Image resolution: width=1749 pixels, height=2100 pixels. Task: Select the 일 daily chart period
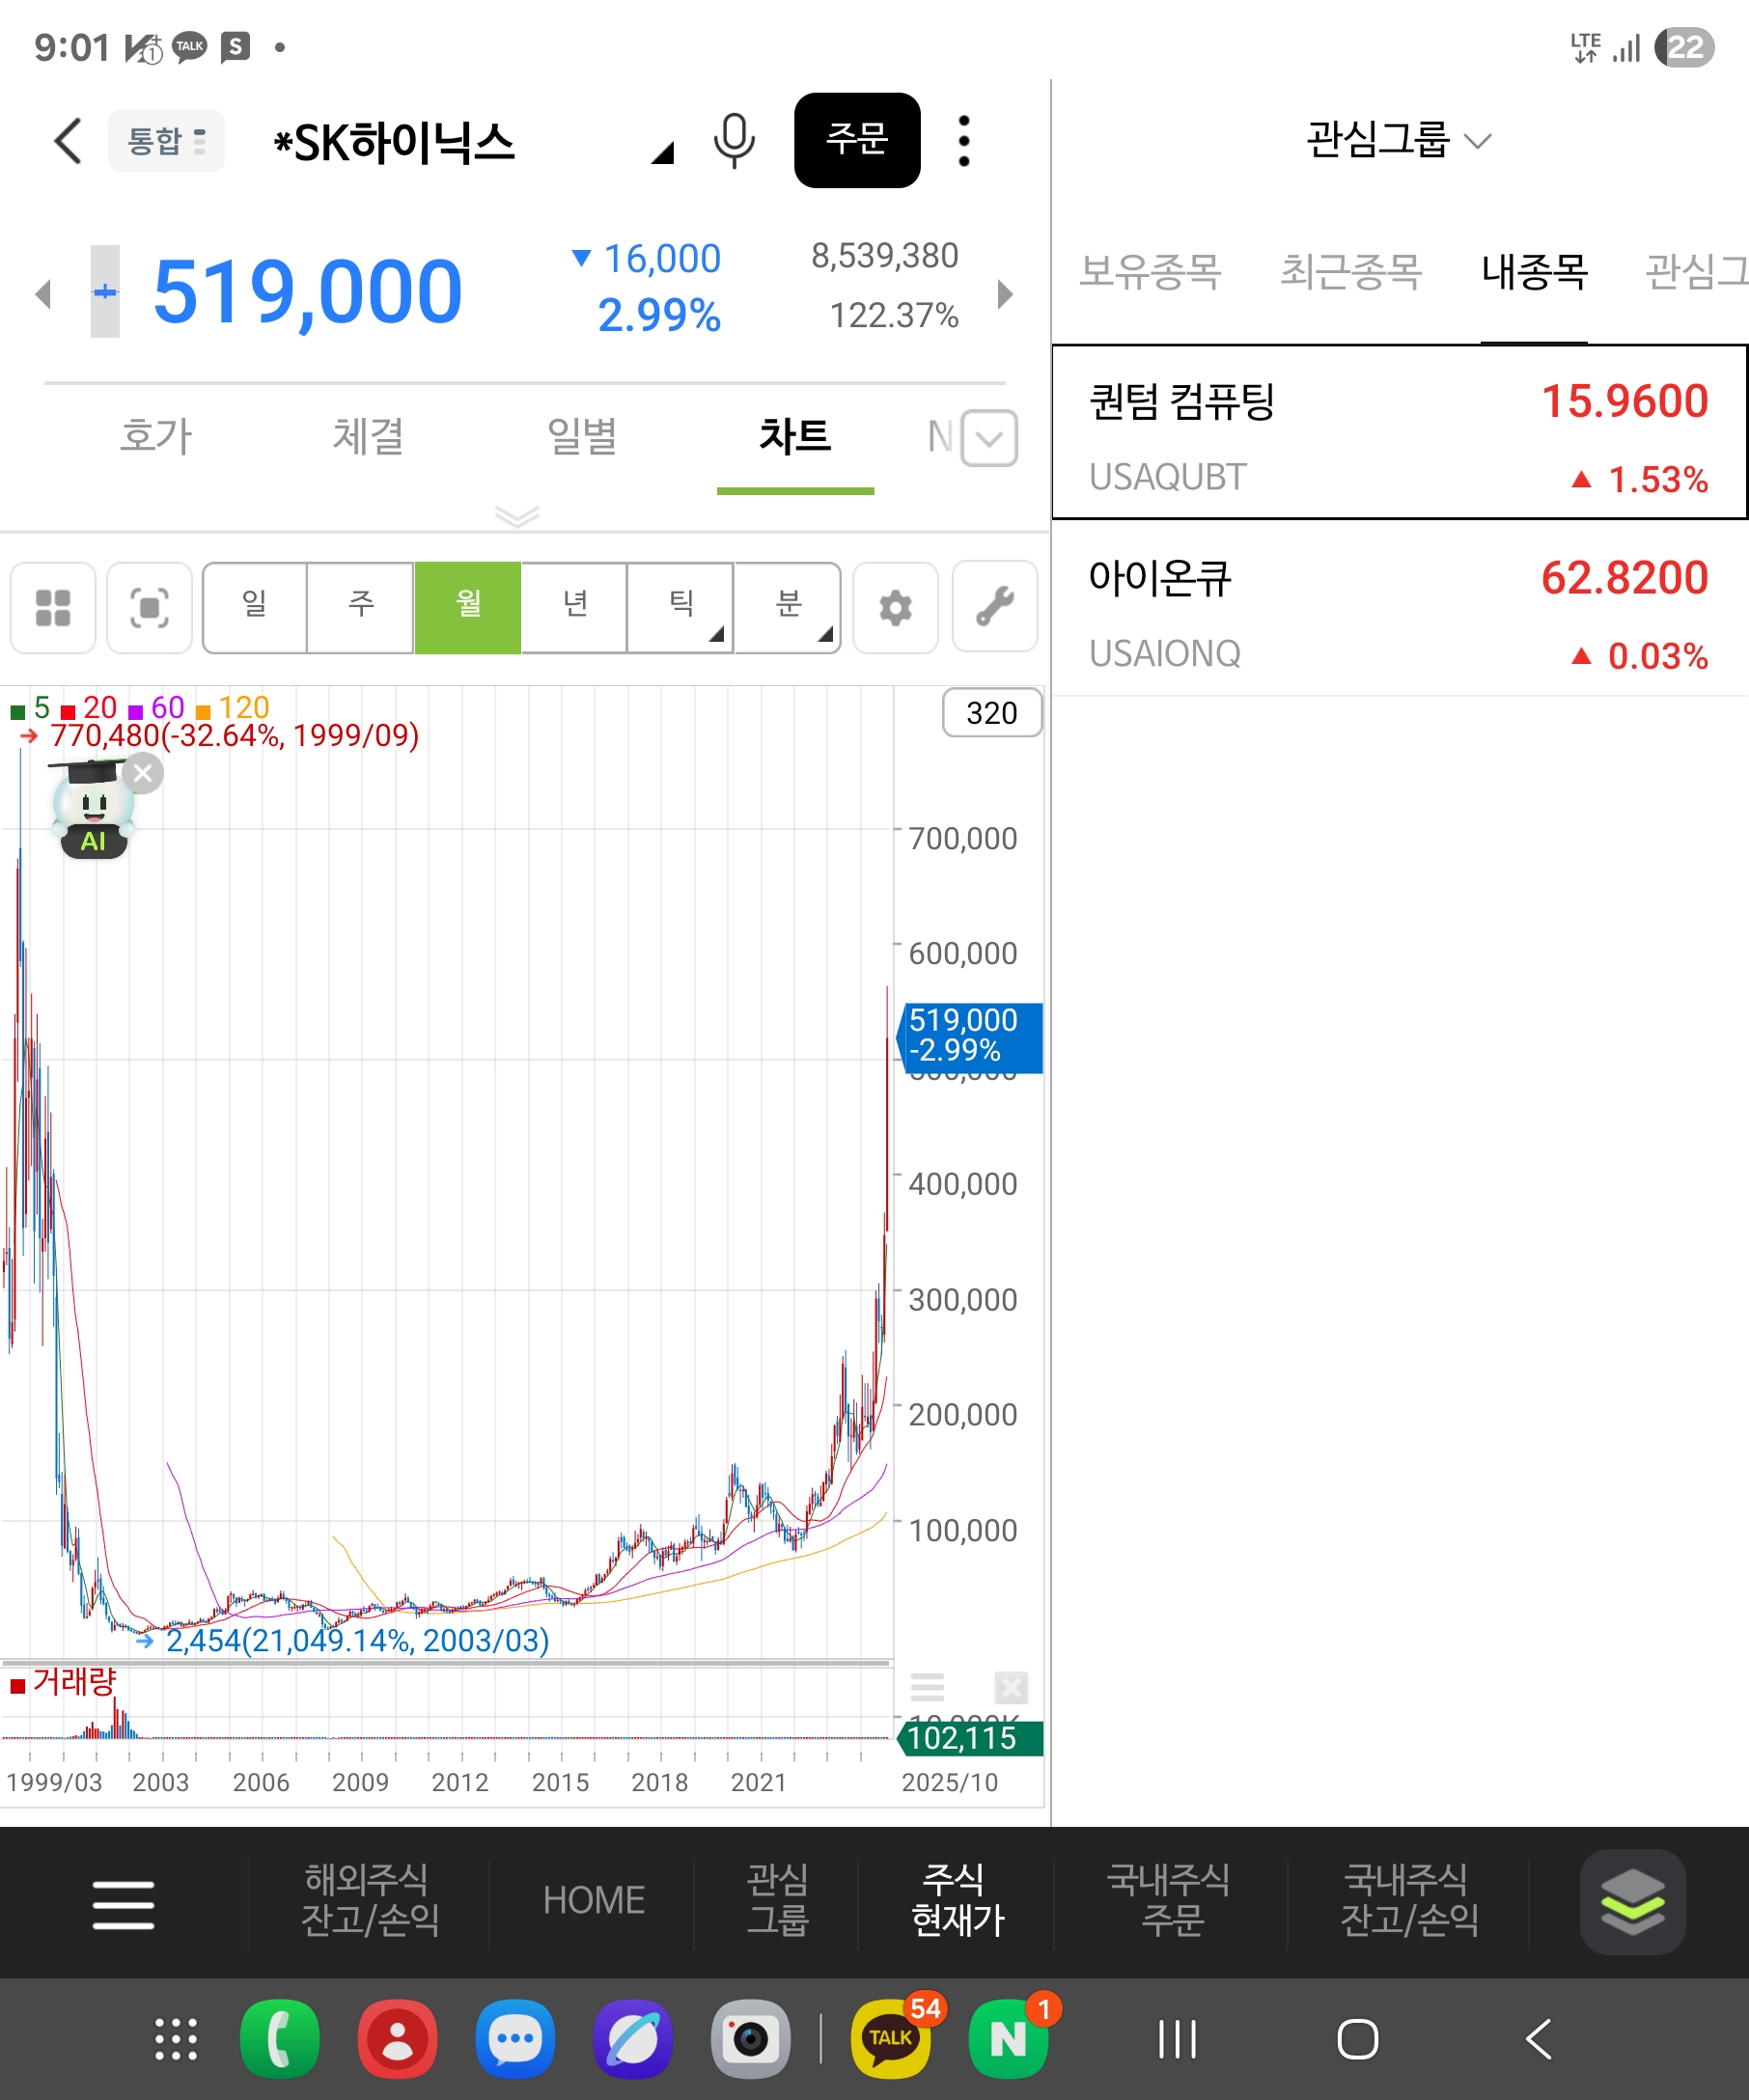[255, 607]
